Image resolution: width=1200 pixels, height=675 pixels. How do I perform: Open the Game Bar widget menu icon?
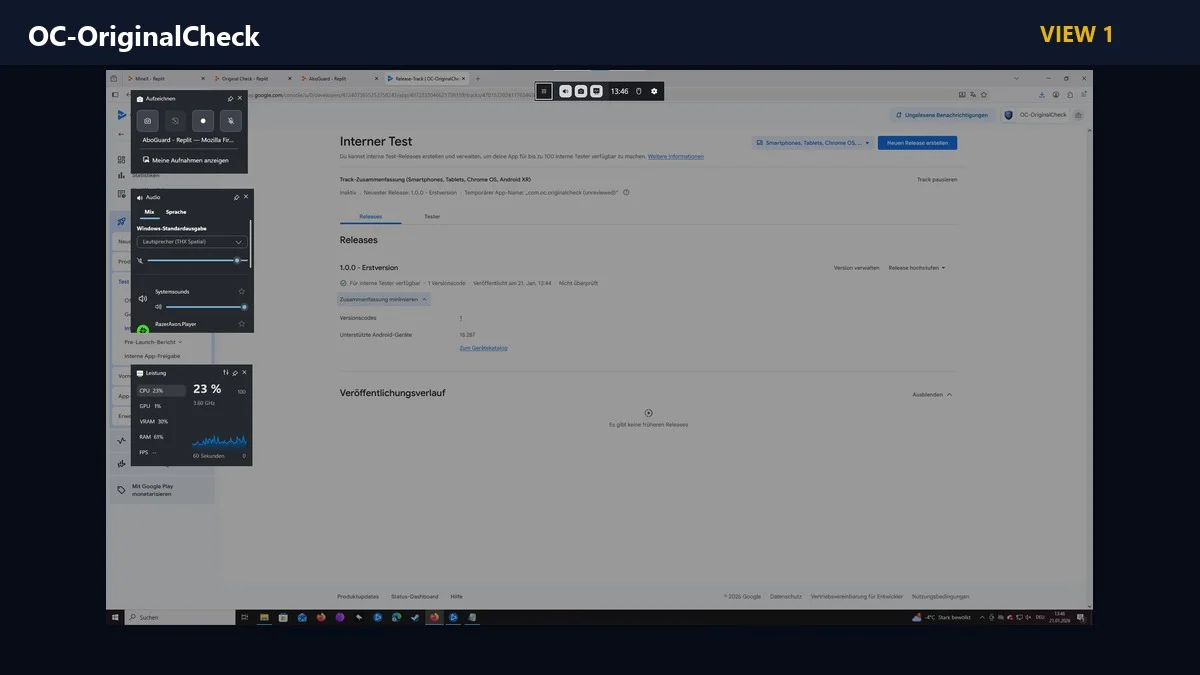pos(544,91)
